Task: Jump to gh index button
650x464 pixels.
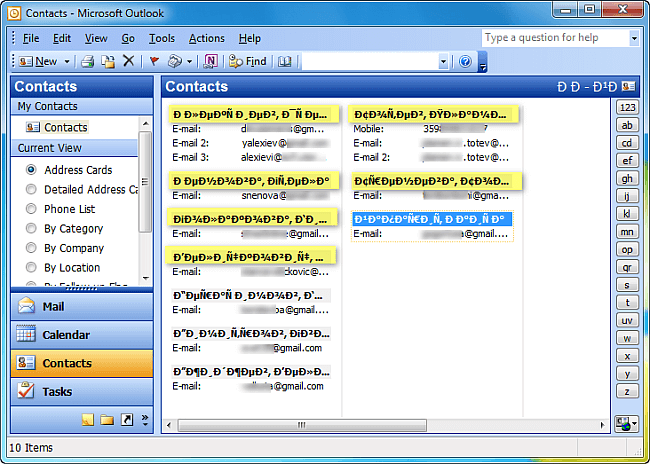Action: [x=627, y=178]
